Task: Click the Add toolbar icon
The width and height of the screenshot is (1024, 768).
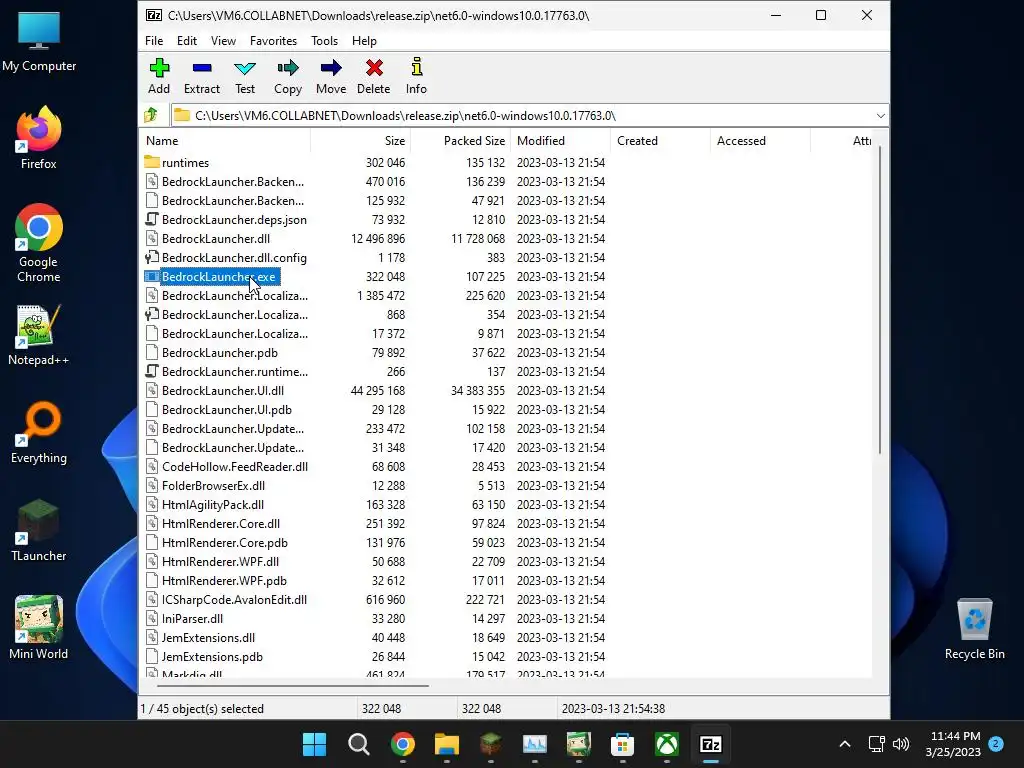Action: [159, 76]
